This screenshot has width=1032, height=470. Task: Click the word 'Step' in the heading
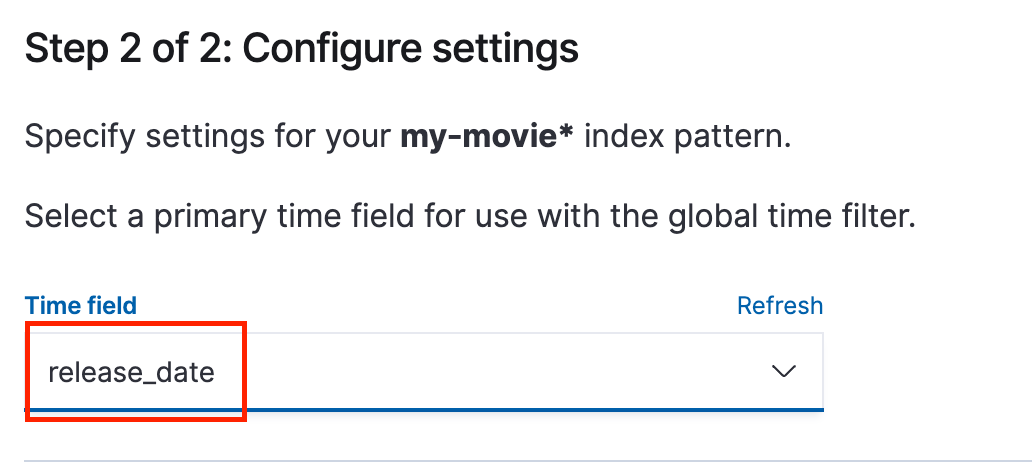62,48
